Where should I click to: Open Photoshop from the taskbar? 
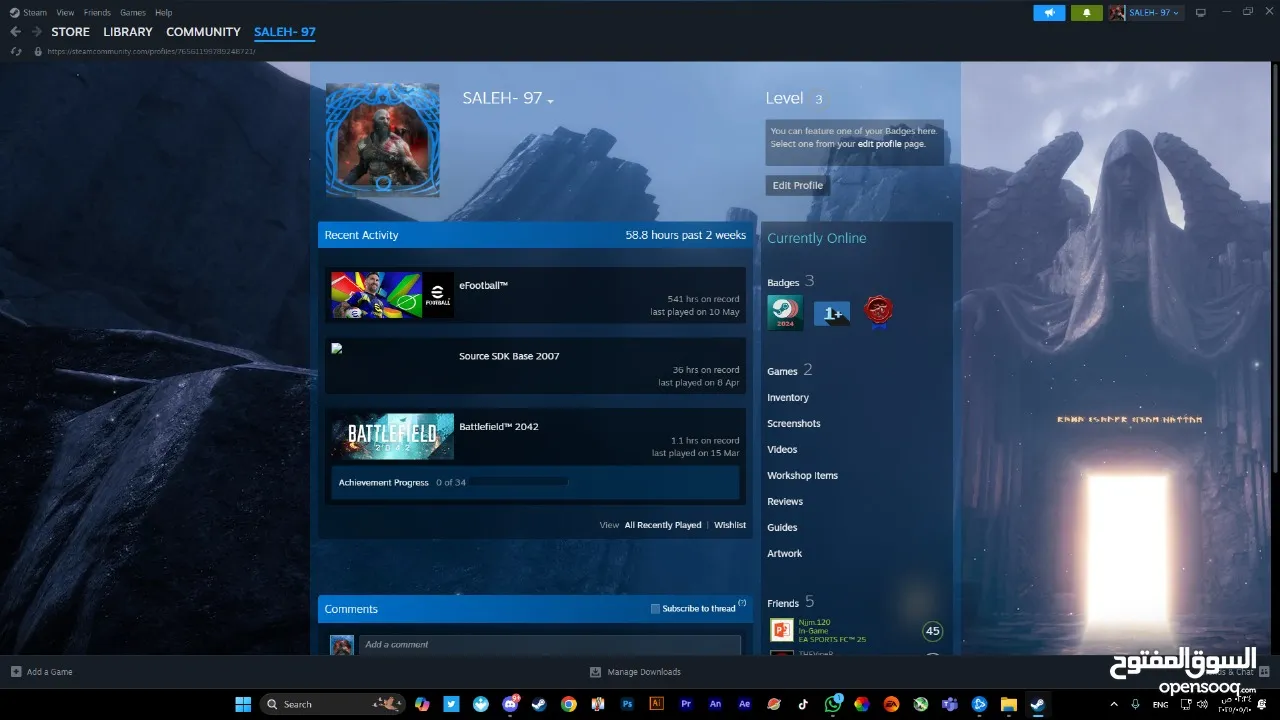pos(628,704)
